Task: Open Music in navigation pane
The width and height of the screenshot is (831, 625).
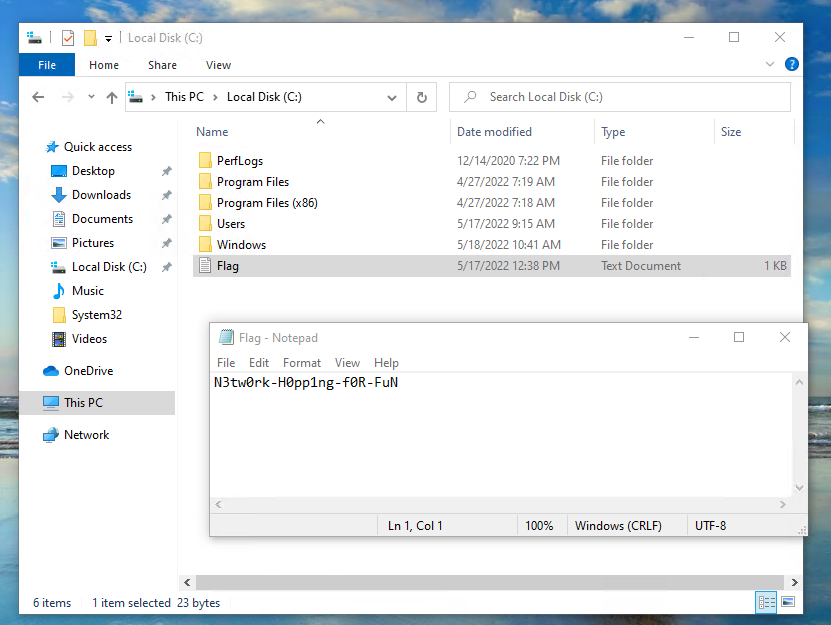Action: coord(87,291)
